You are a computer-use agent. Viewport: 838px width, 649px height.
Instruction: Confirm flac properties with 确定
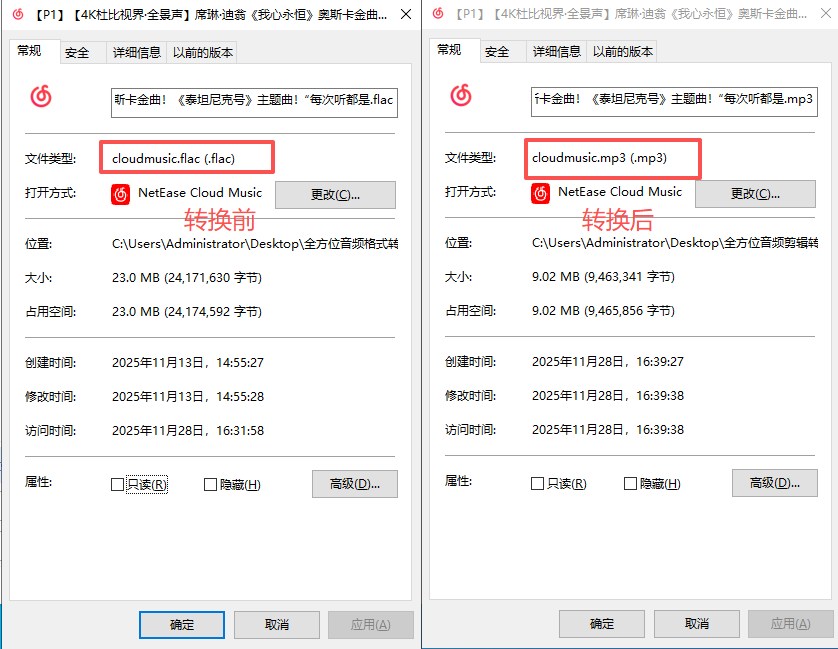click(x=181, y=623)
